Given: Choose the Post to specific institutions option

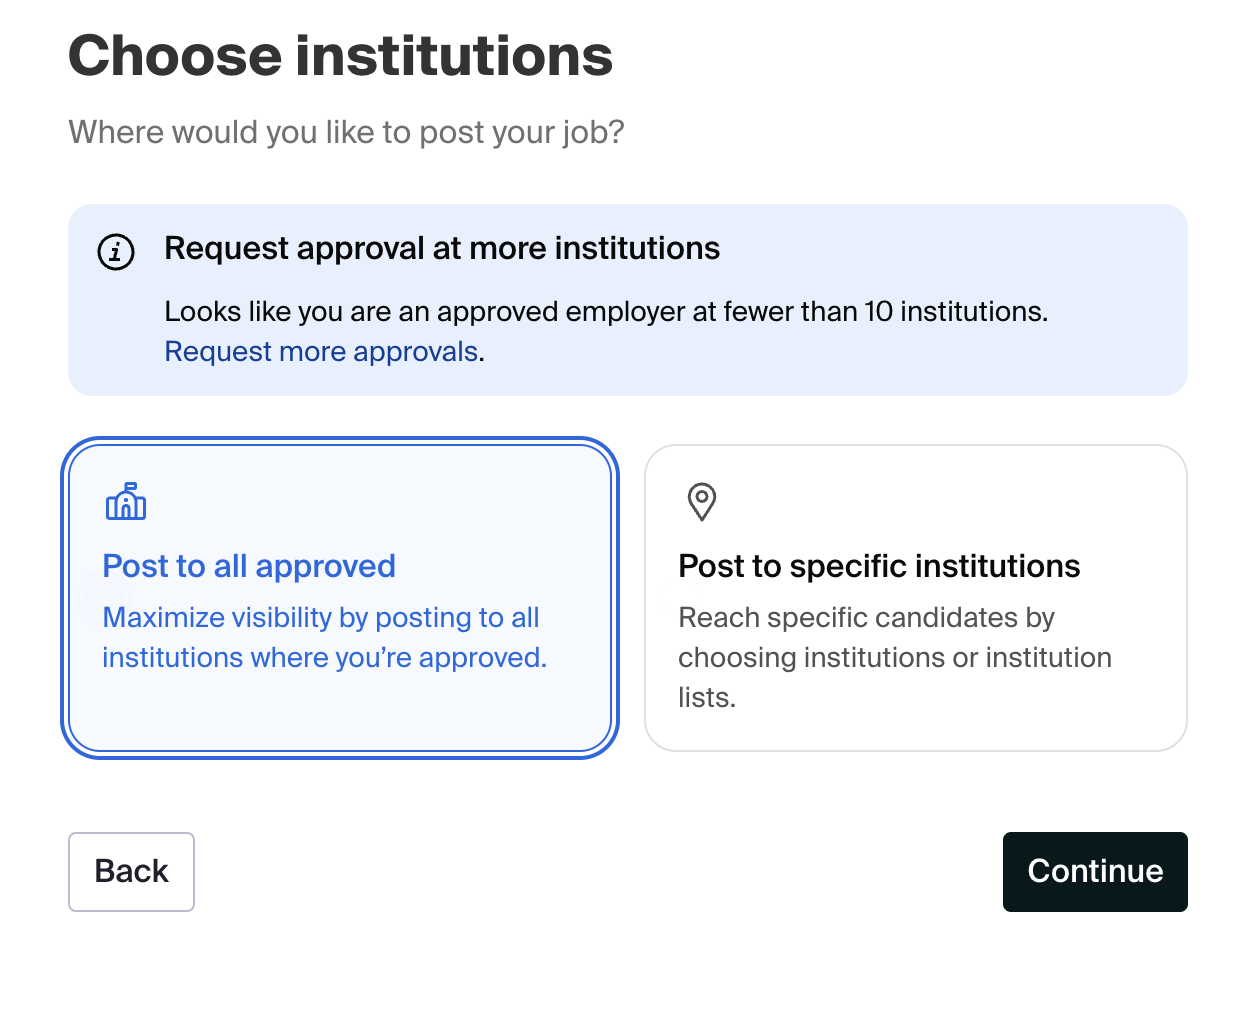Looking at the screenshot, I should pos(916,597).
